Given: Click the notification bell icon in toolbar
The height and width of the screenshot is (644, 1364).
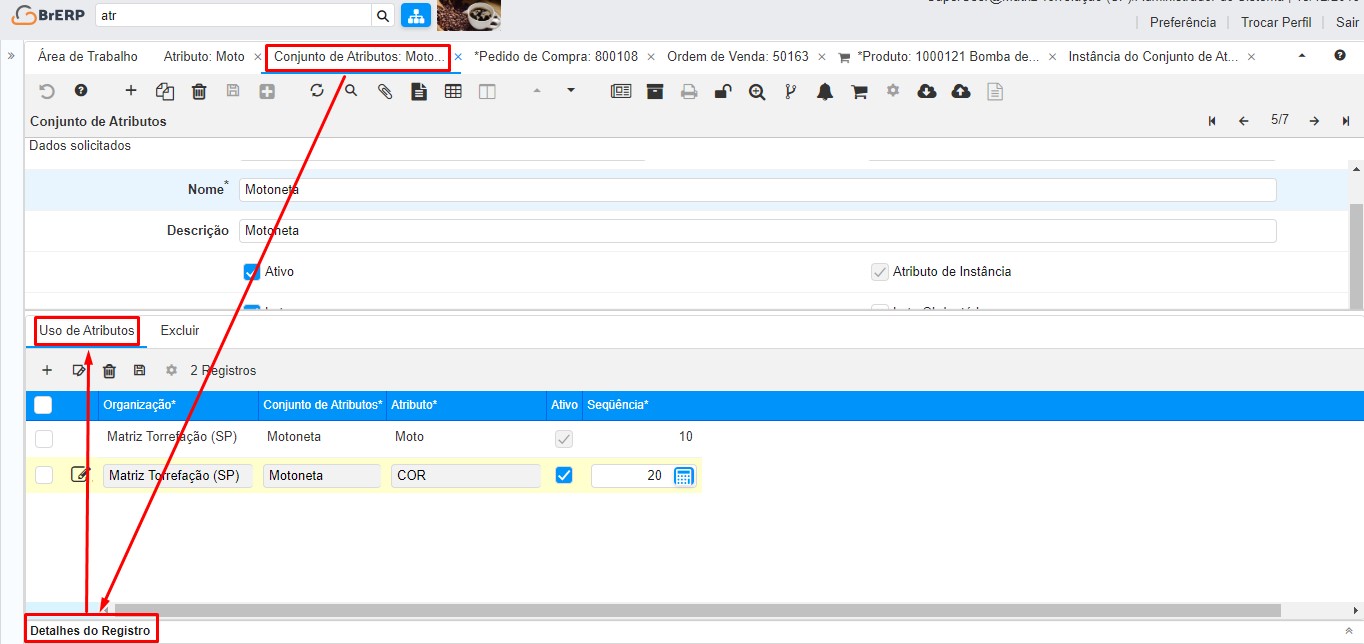Looking at the screenshot, I should coord(825,92).
